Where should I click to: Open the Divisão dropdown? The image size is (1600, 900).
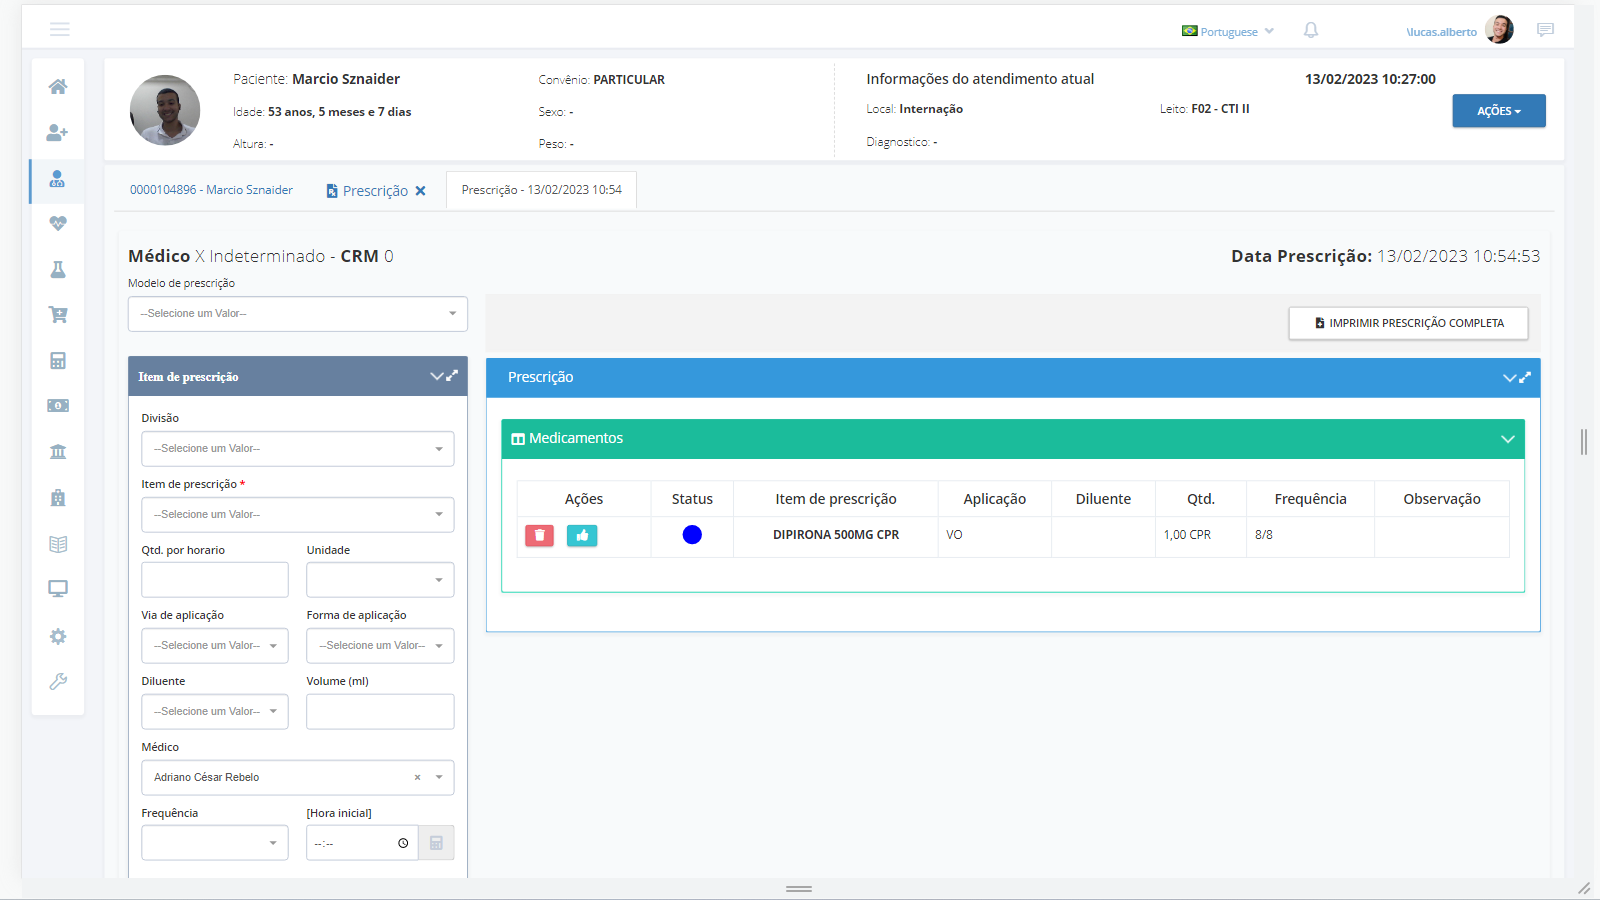pyautogui.click(x=297, y=449)
